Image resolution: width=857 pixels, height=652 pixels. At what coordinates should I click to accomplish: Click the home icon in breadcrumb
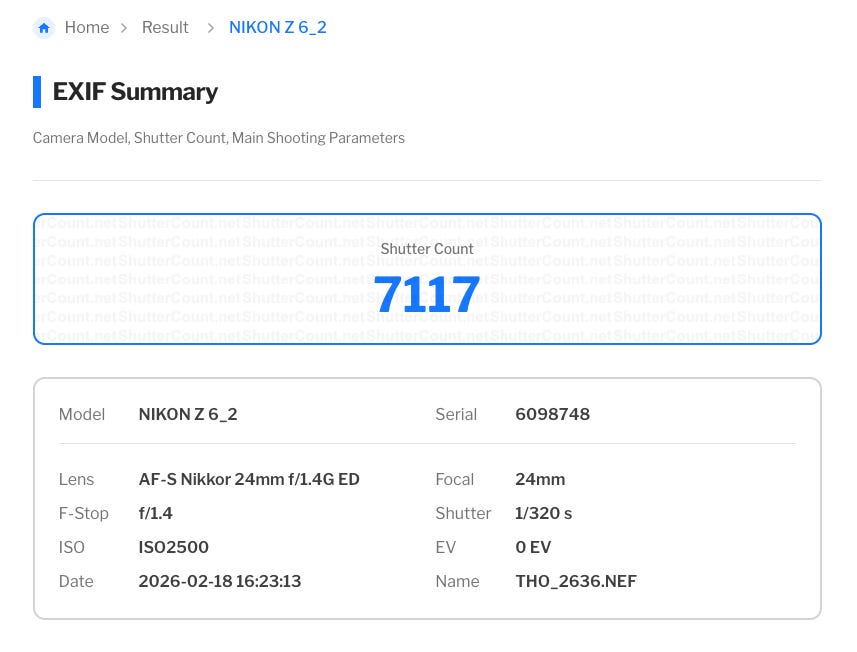44,28
